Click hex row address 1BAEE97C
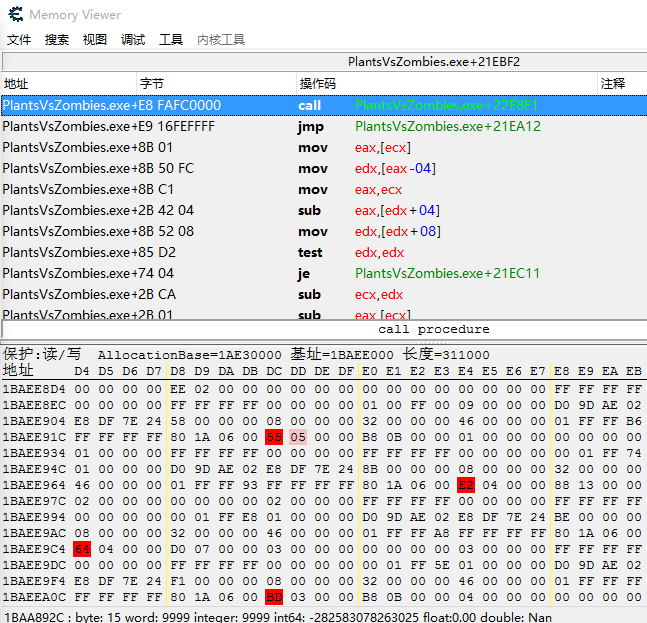The height and width of the screenshot is (623, 647). (x=34, y=501)
